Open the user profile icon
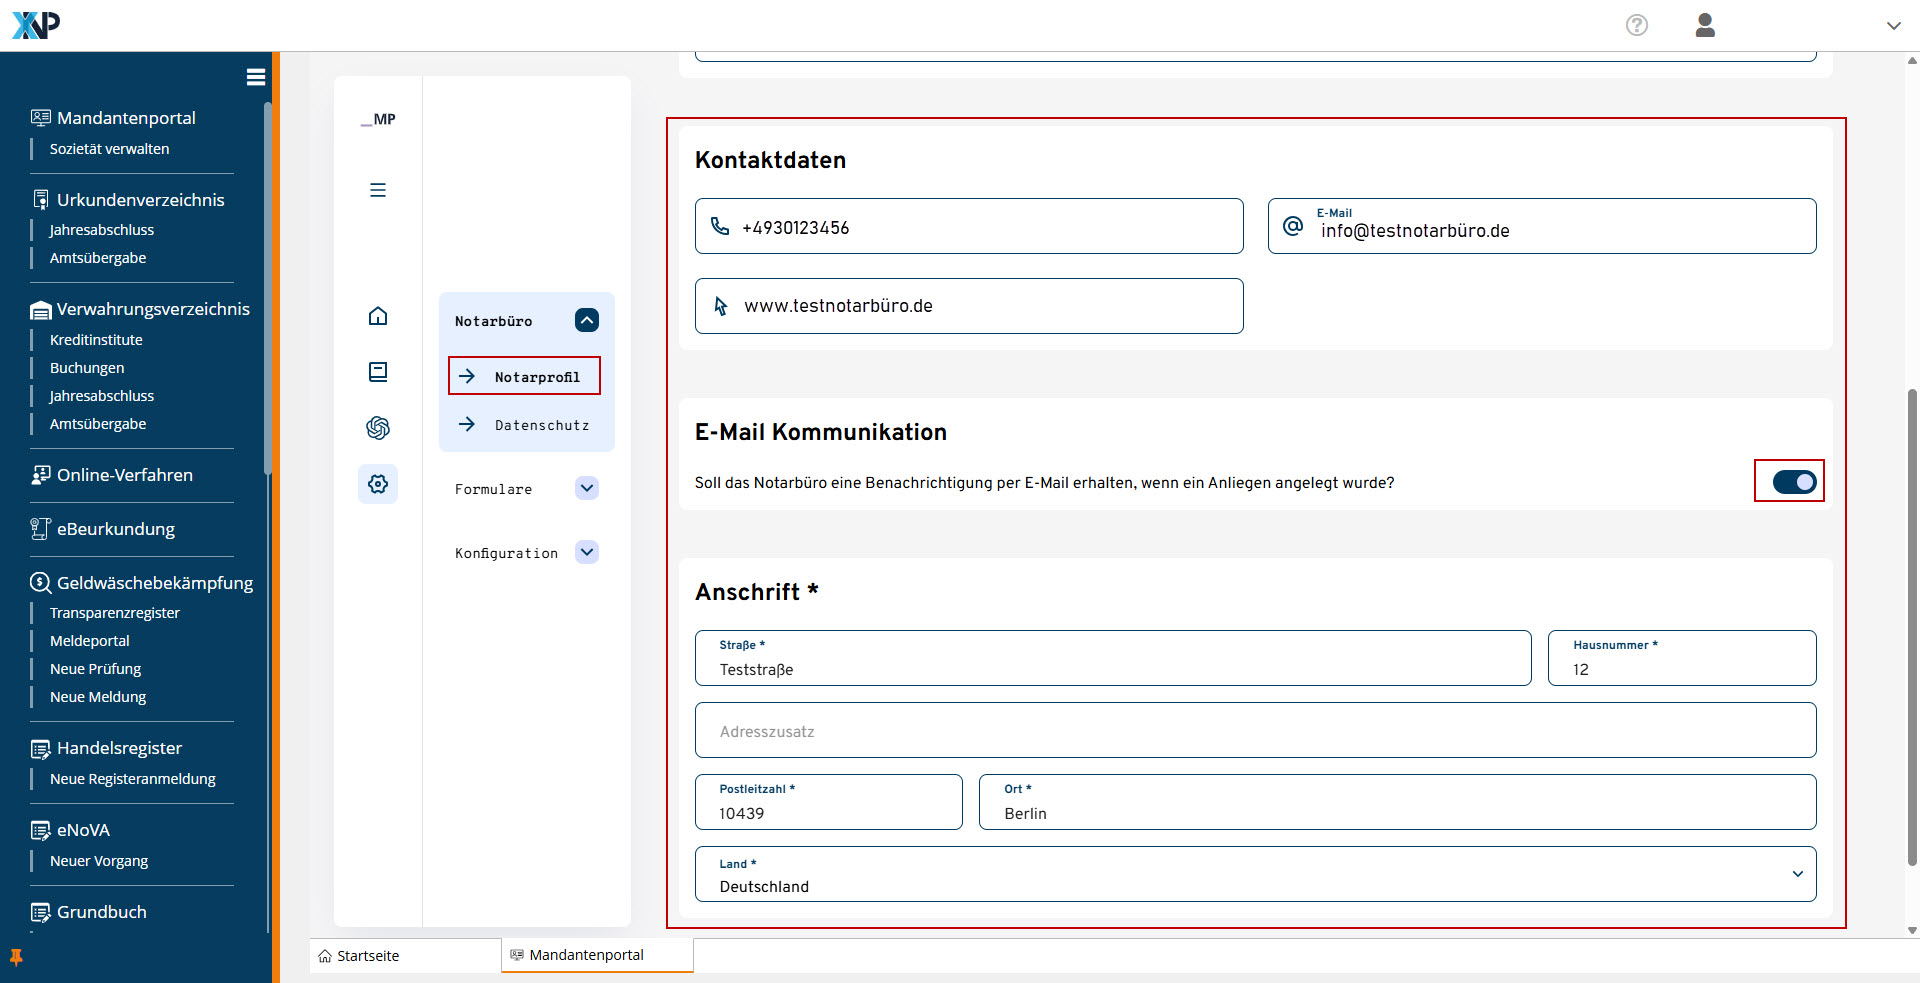The height and width of the screenshot is (983, 1920). (x=1705, y=25)
